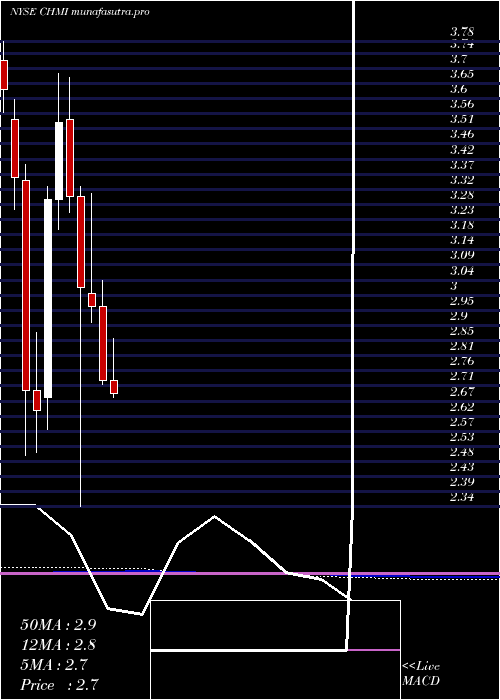Click the NYSE CHMI munafasutra.pro title text
Image resolution: width=500 pixels, height=700 pixels.
[79, 12]
